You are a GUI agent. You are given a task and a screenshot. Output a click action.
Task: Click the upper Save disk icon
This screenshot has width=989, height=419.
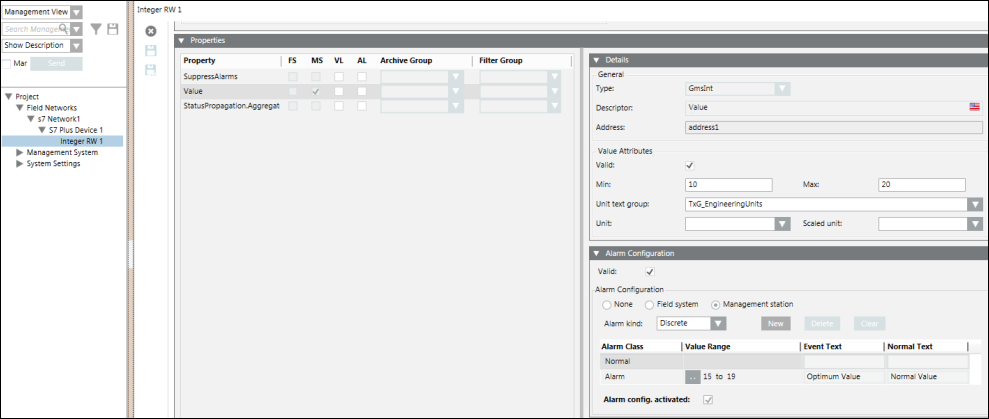pos(151,50)
